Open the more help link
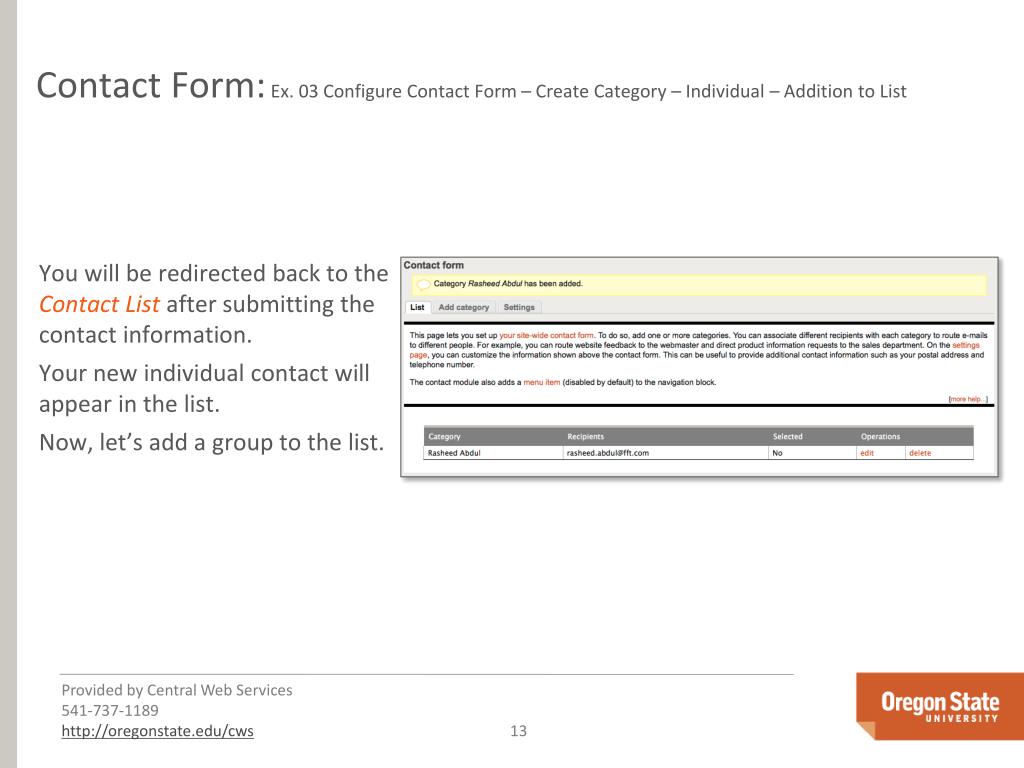 tap(968, 399)
